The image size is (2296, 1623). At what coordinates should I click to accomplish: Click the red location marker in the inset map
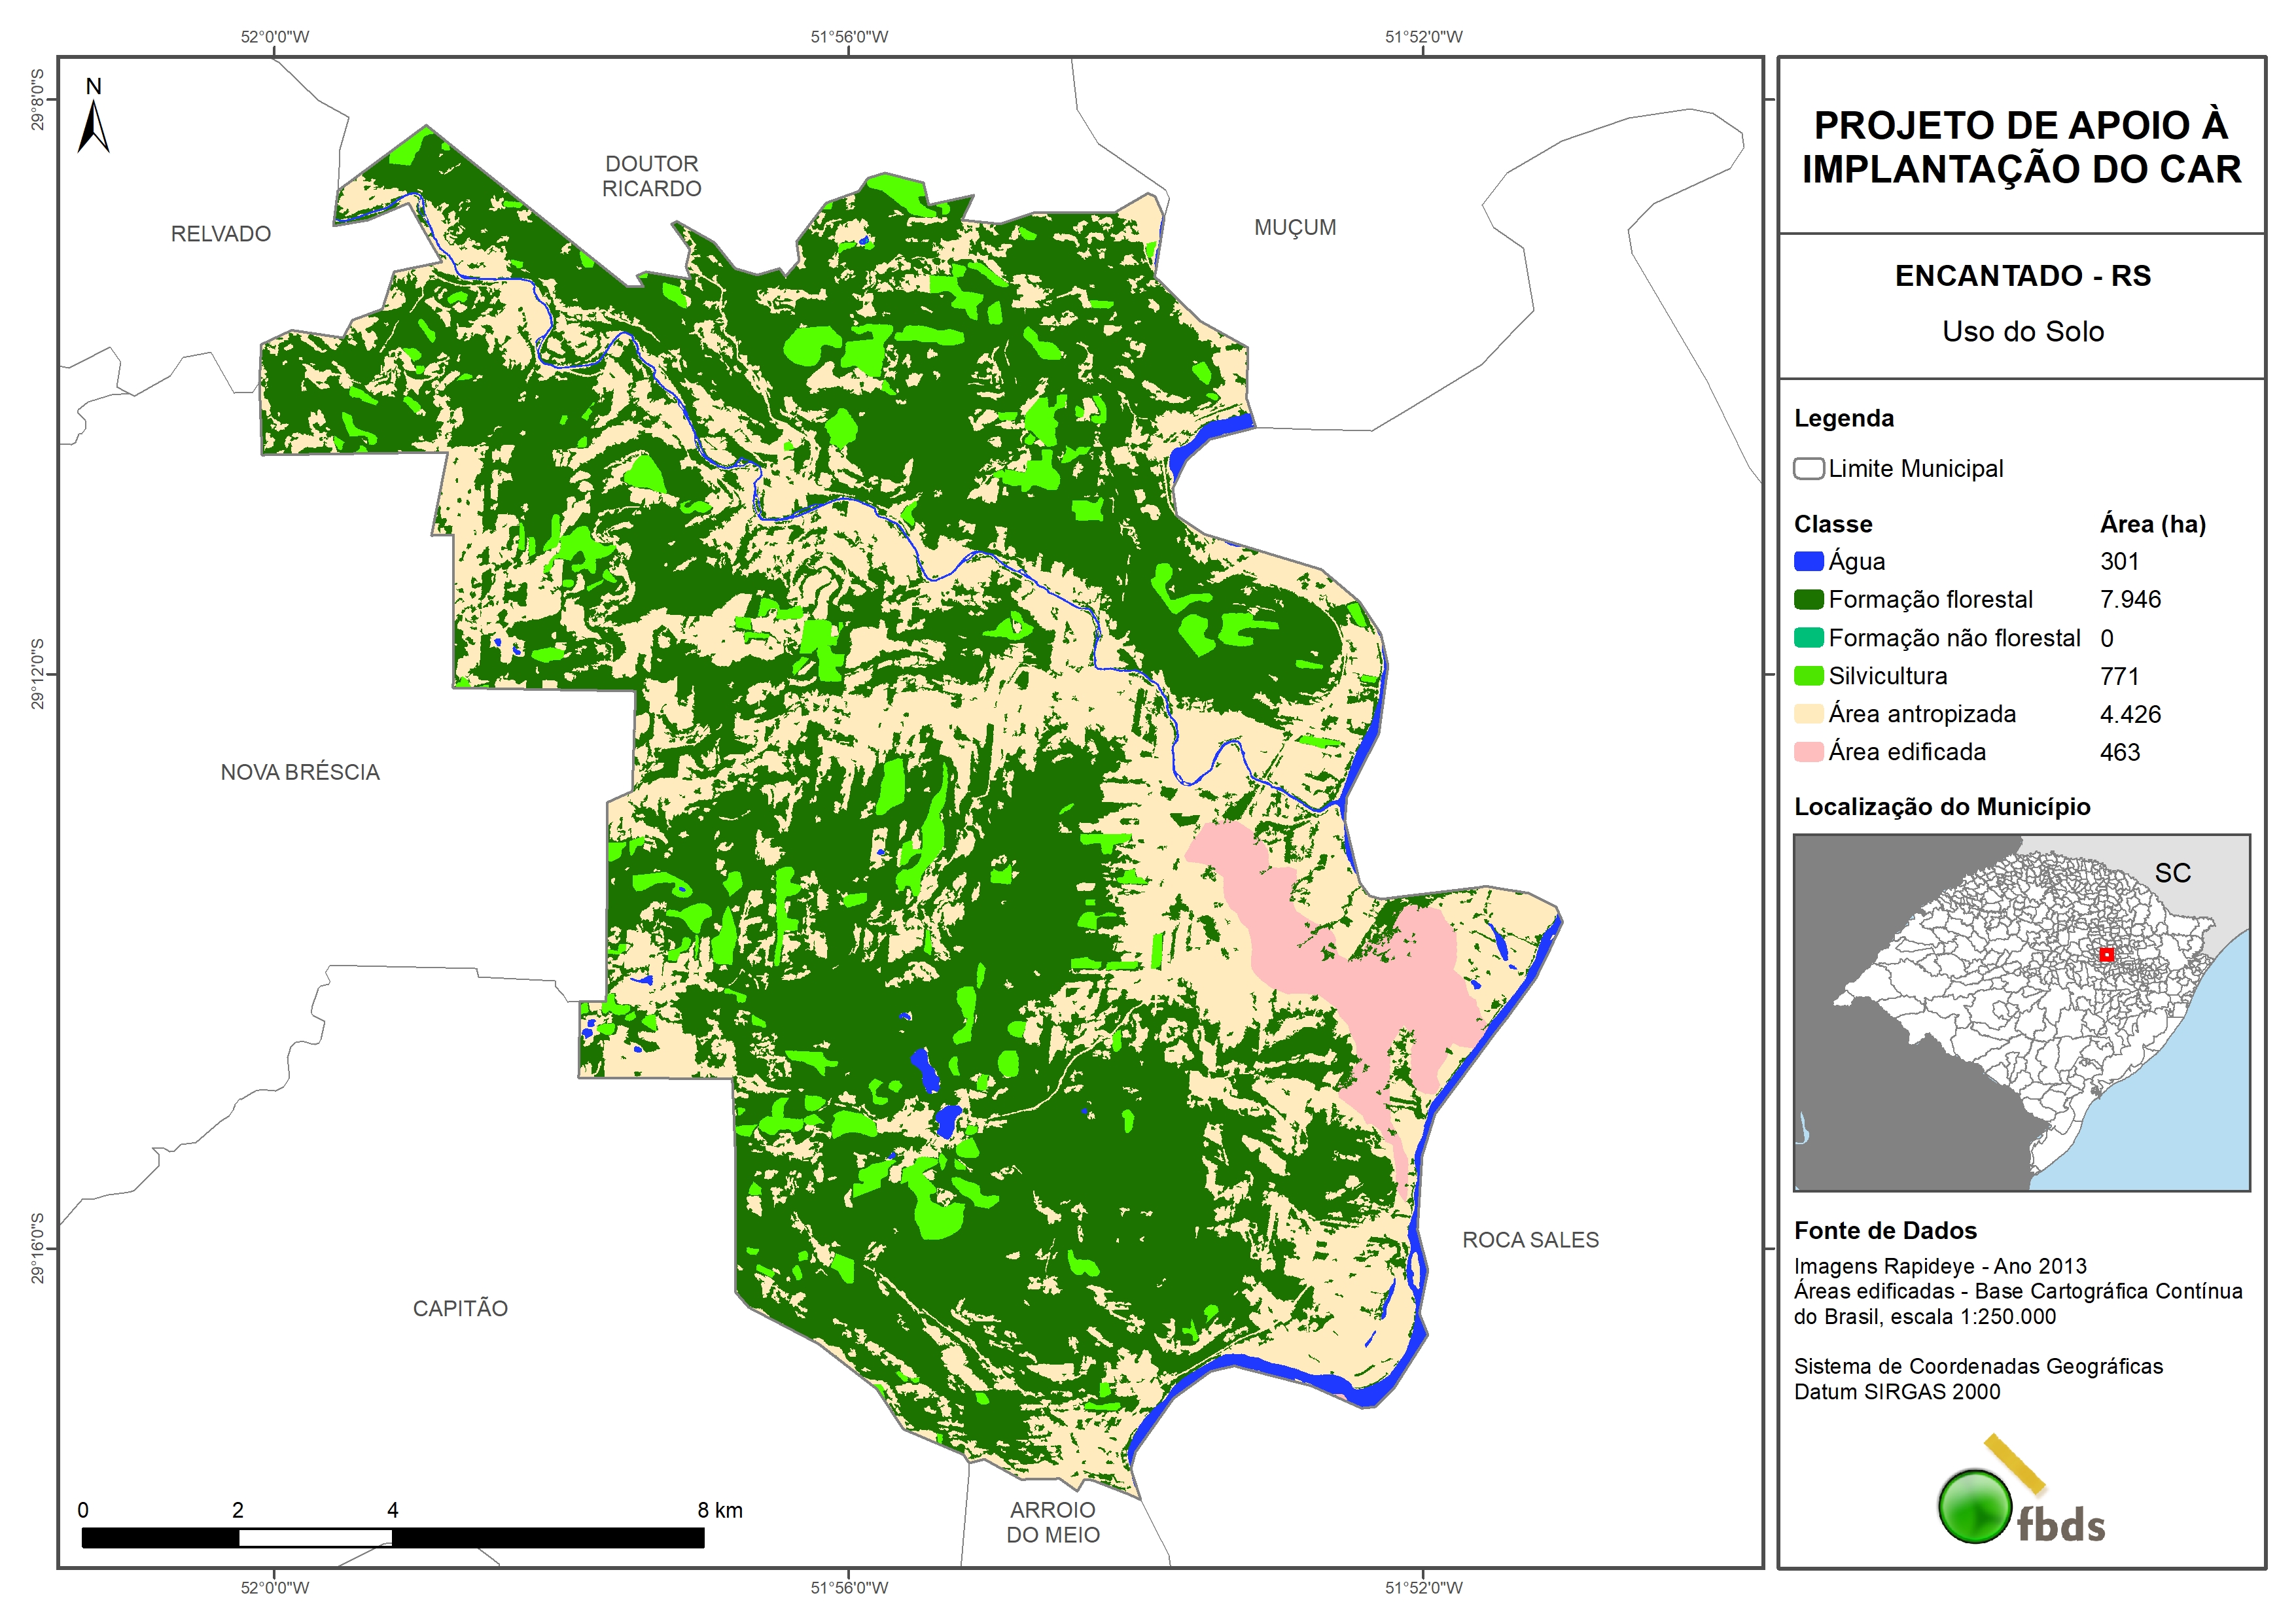[2106, 955]
